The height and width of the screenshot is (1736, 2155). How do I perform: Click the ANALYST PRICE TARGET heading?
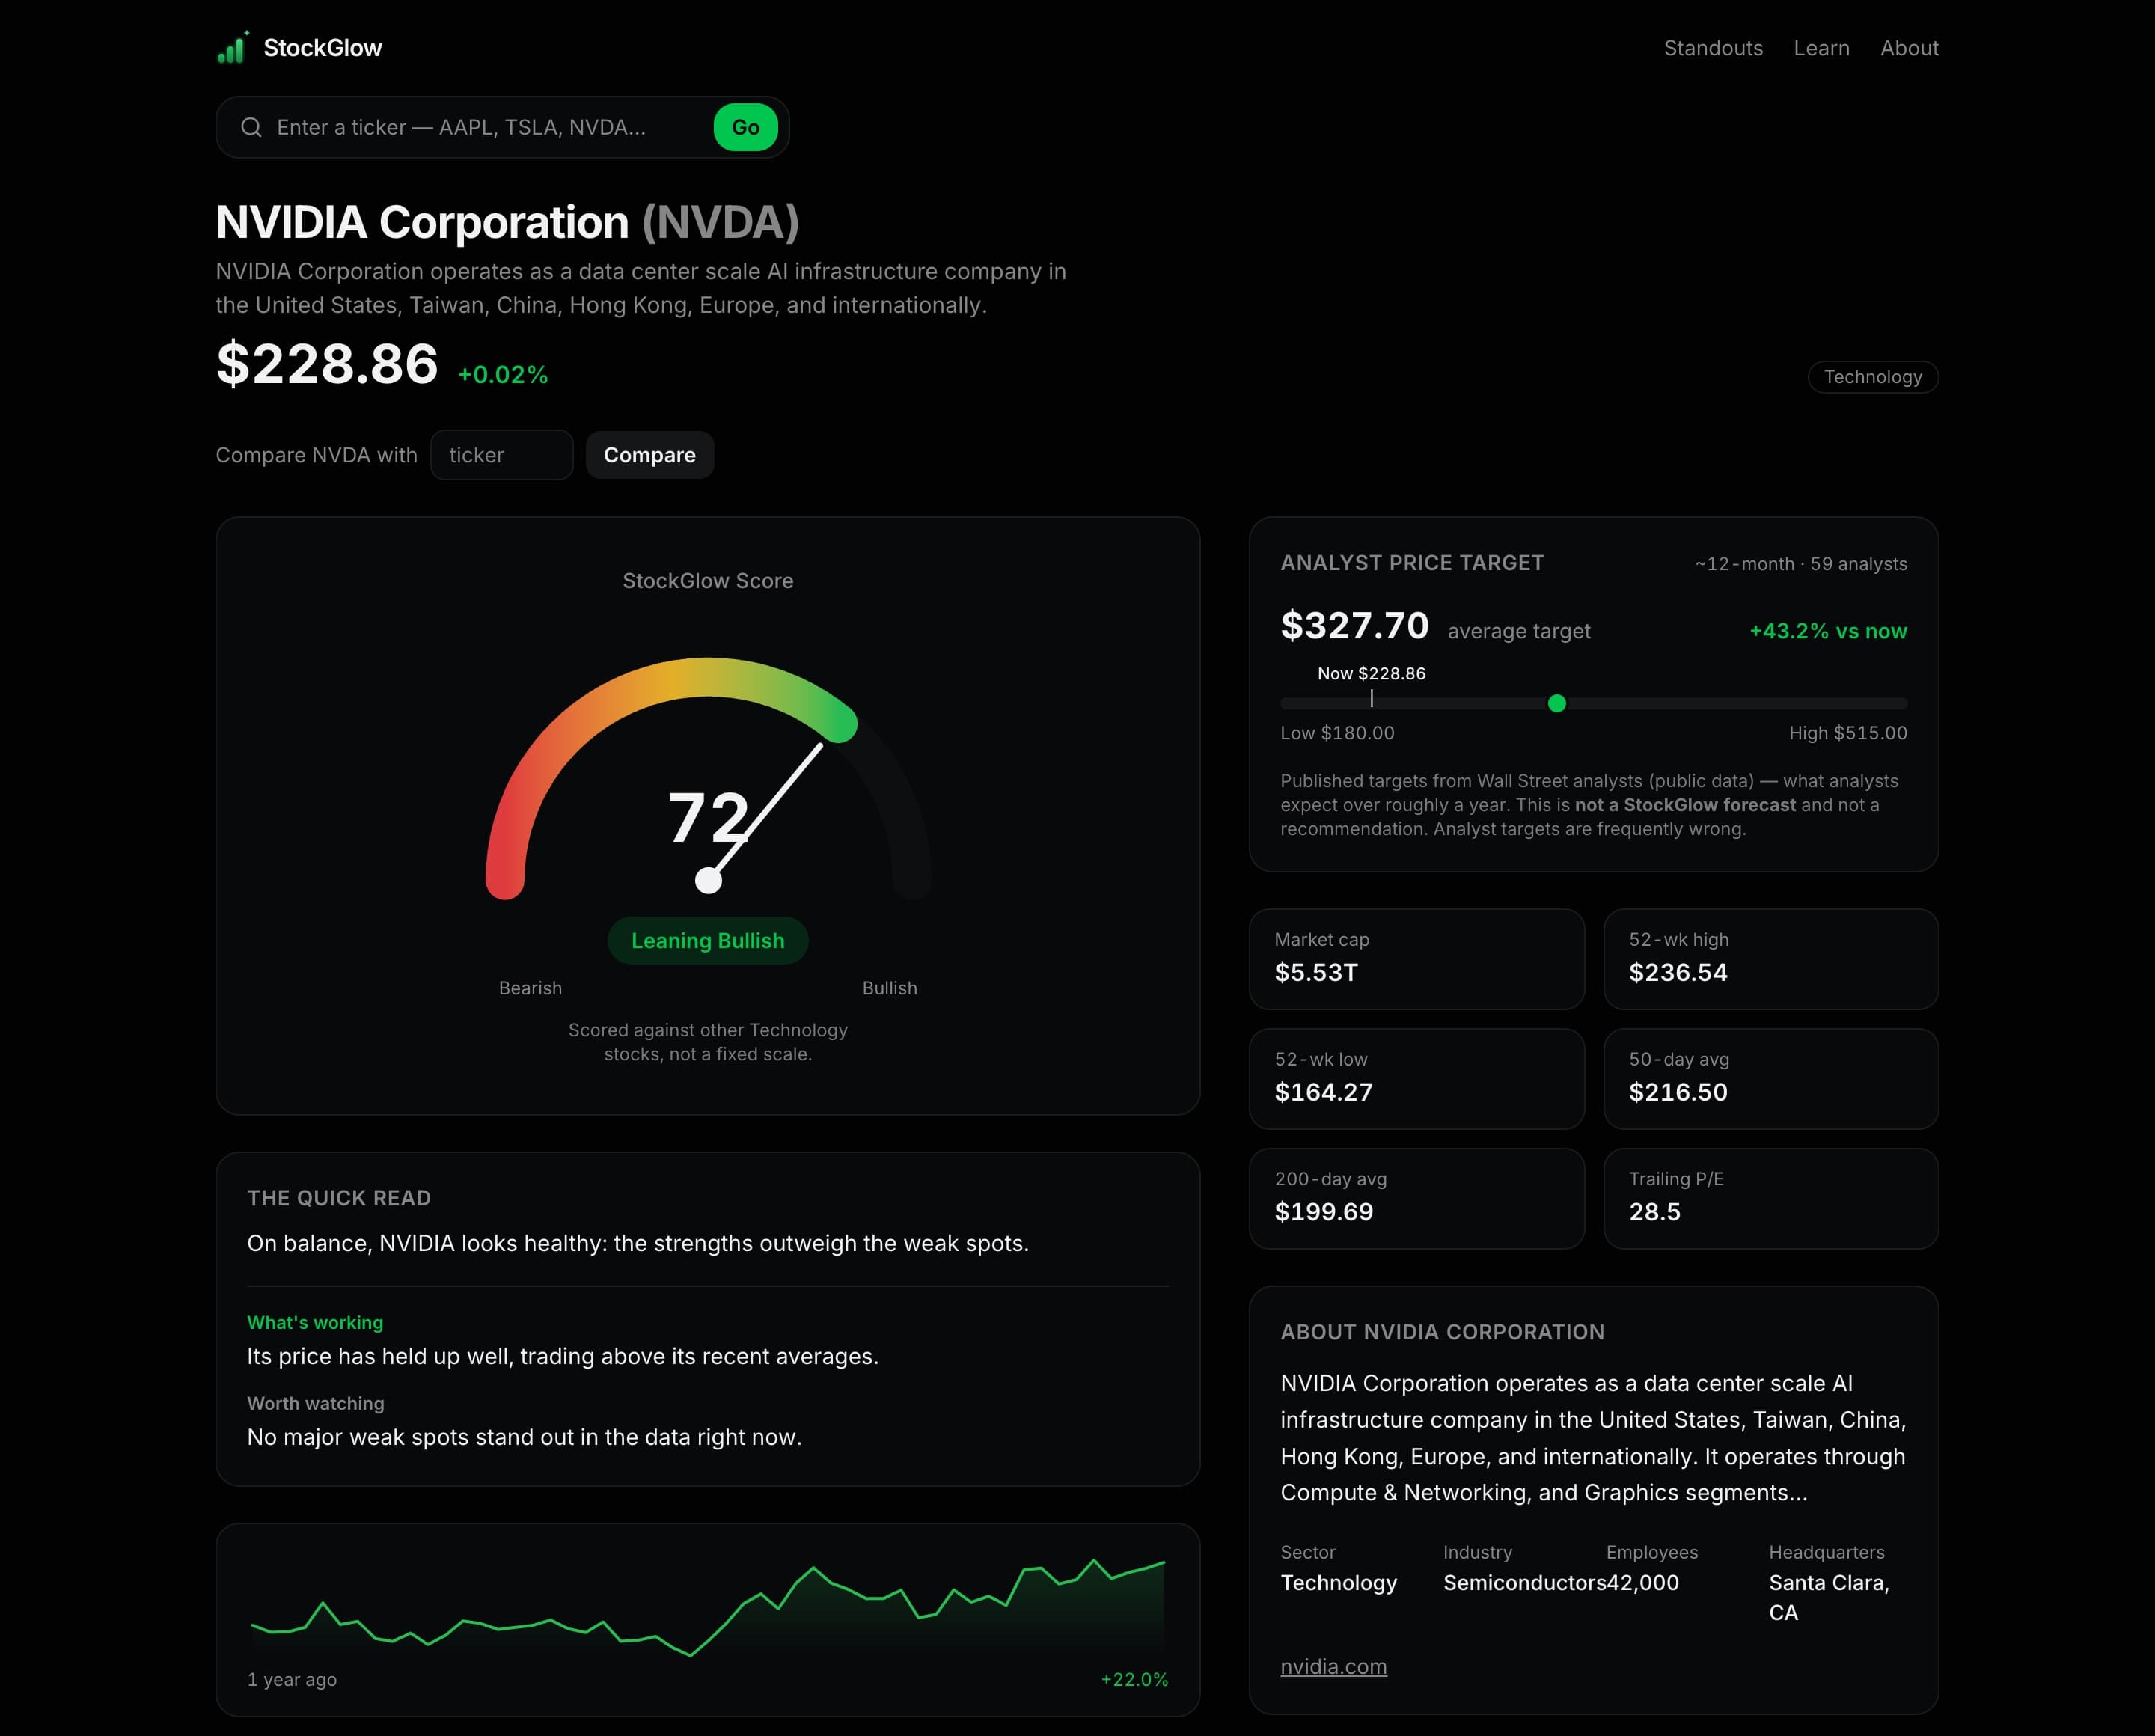[x=1412, y=563]
